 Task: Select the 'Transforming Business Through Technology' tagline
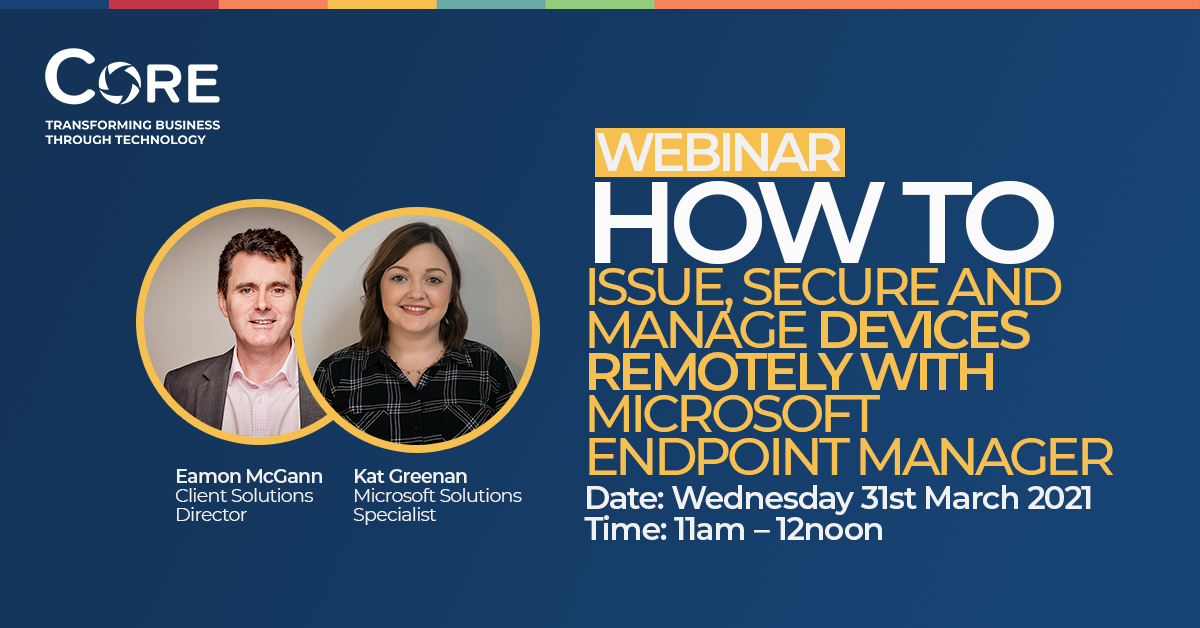[x=132, y=132]
